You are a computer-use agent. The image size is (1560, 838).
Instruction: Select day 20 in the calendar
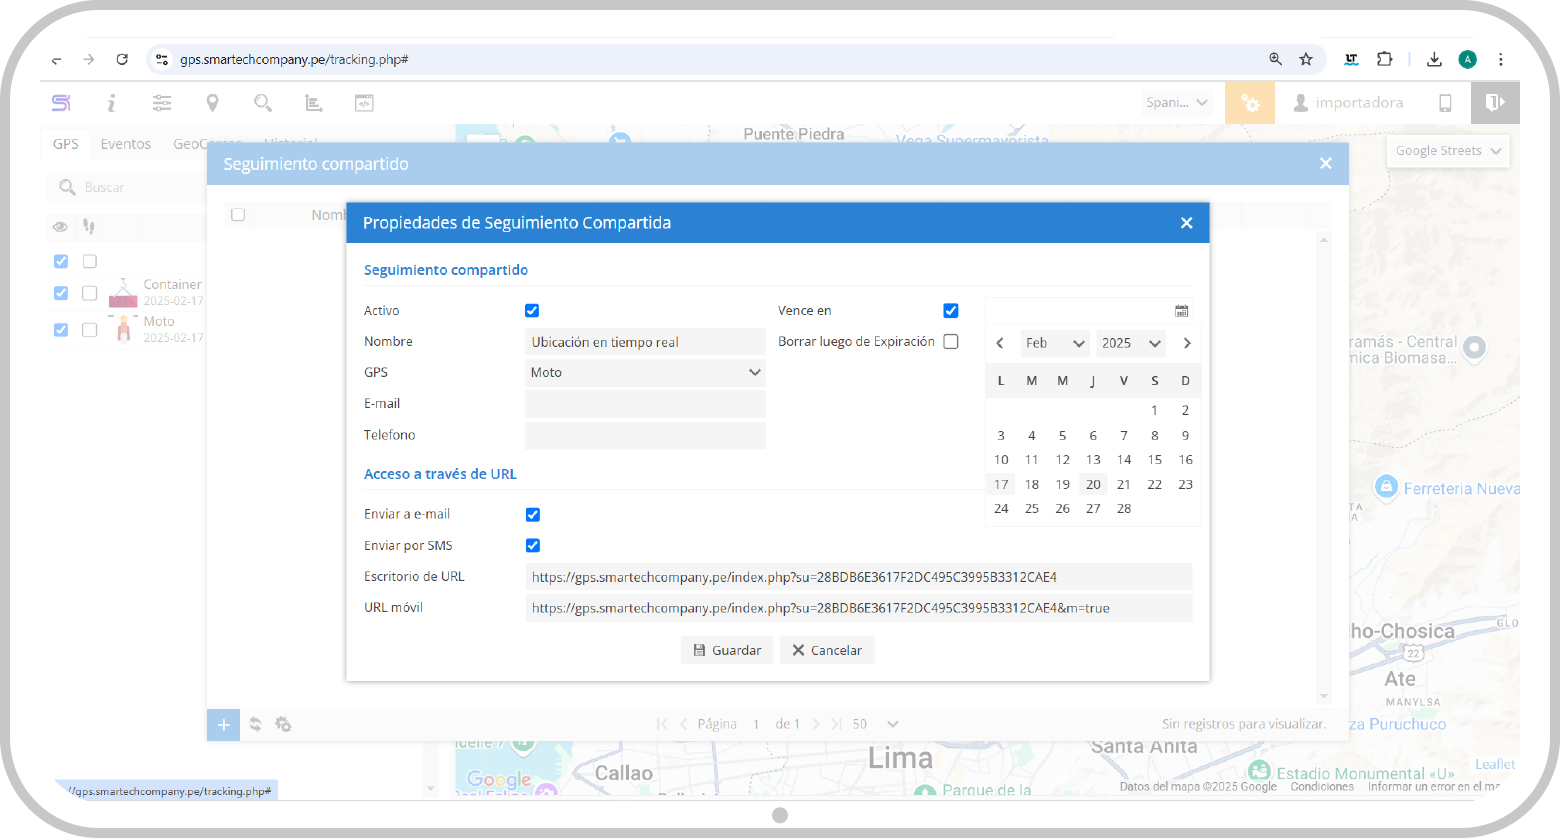point(1093,485)
